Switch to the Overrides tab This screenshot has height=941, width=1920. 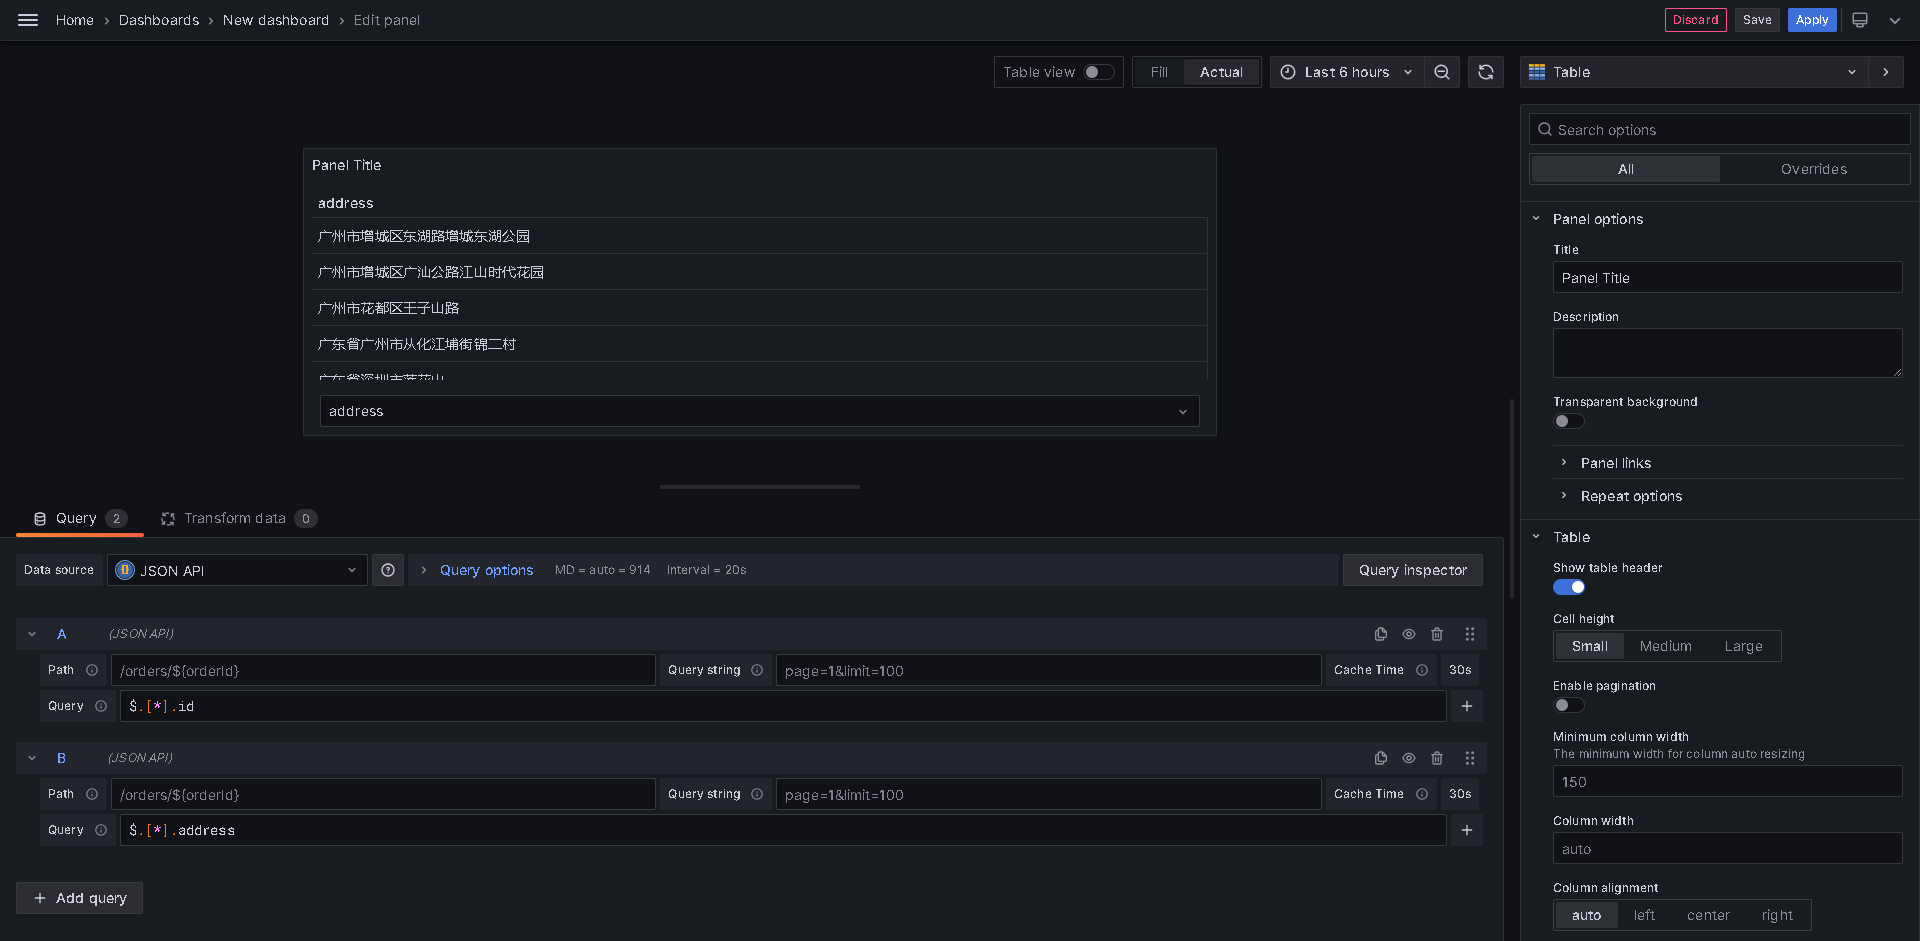(x=1814, y=168)
